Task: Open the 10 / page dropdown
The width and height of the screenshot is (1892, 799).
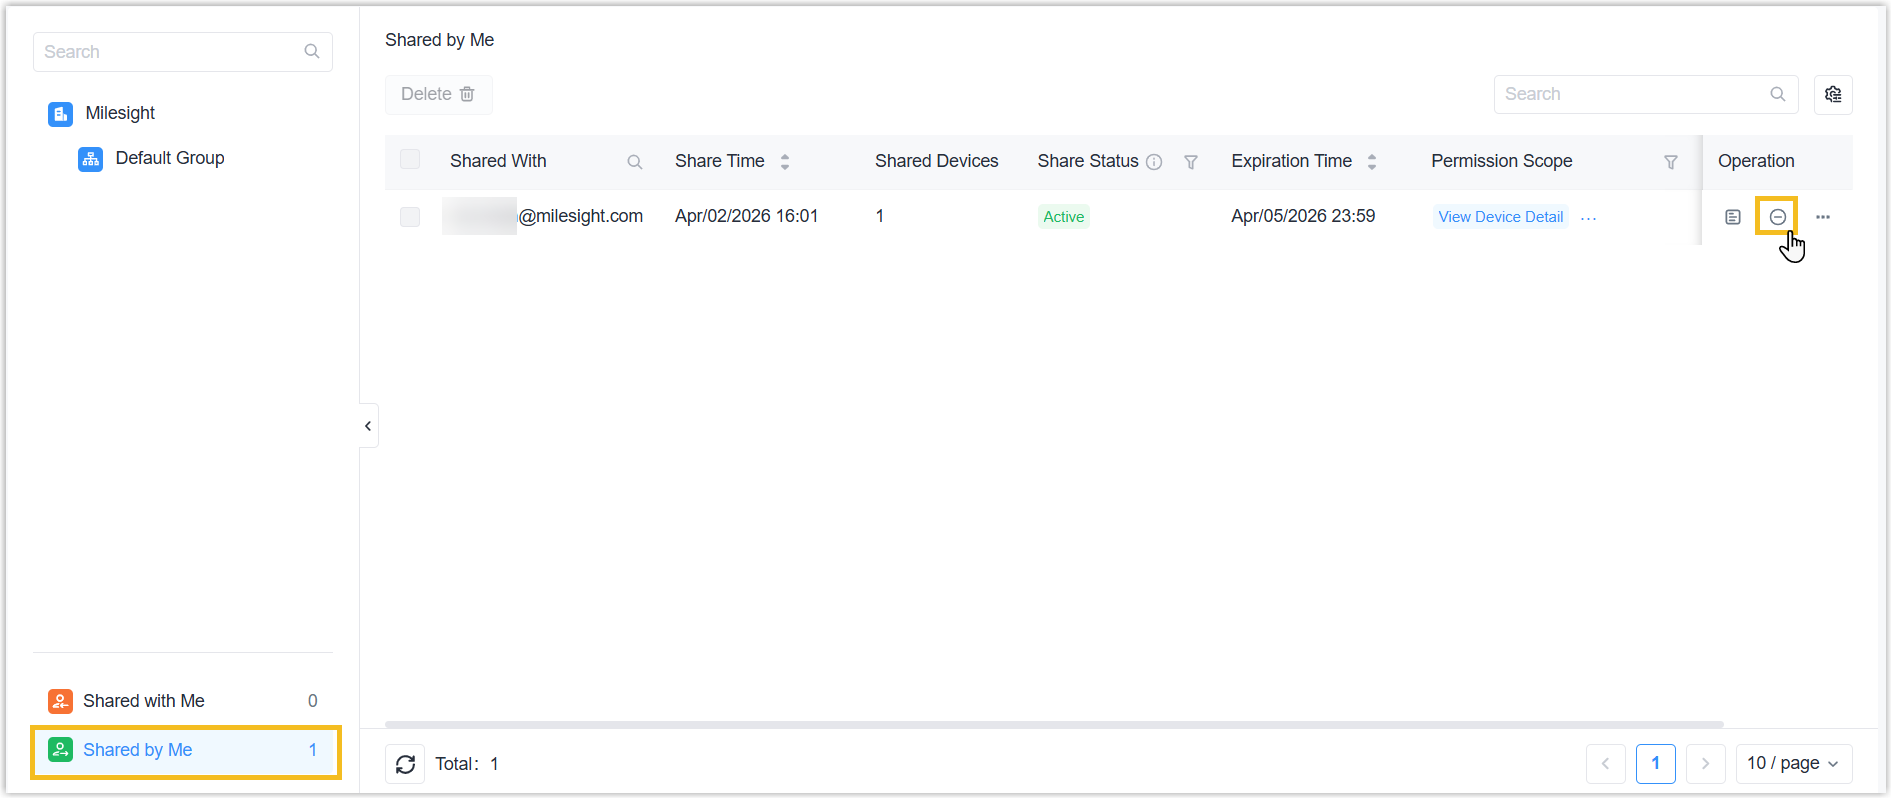Action: click(1793, 764)
